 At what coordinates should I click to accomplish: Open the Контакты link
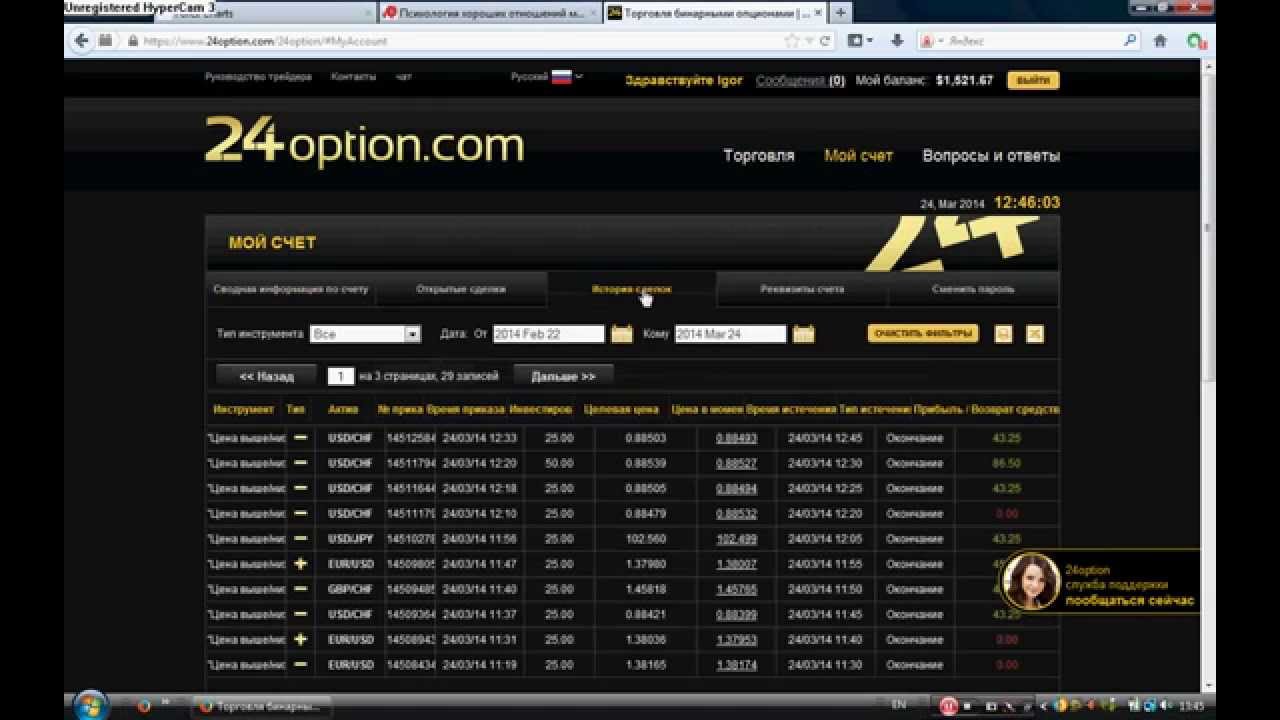click(x=353, y=77)
